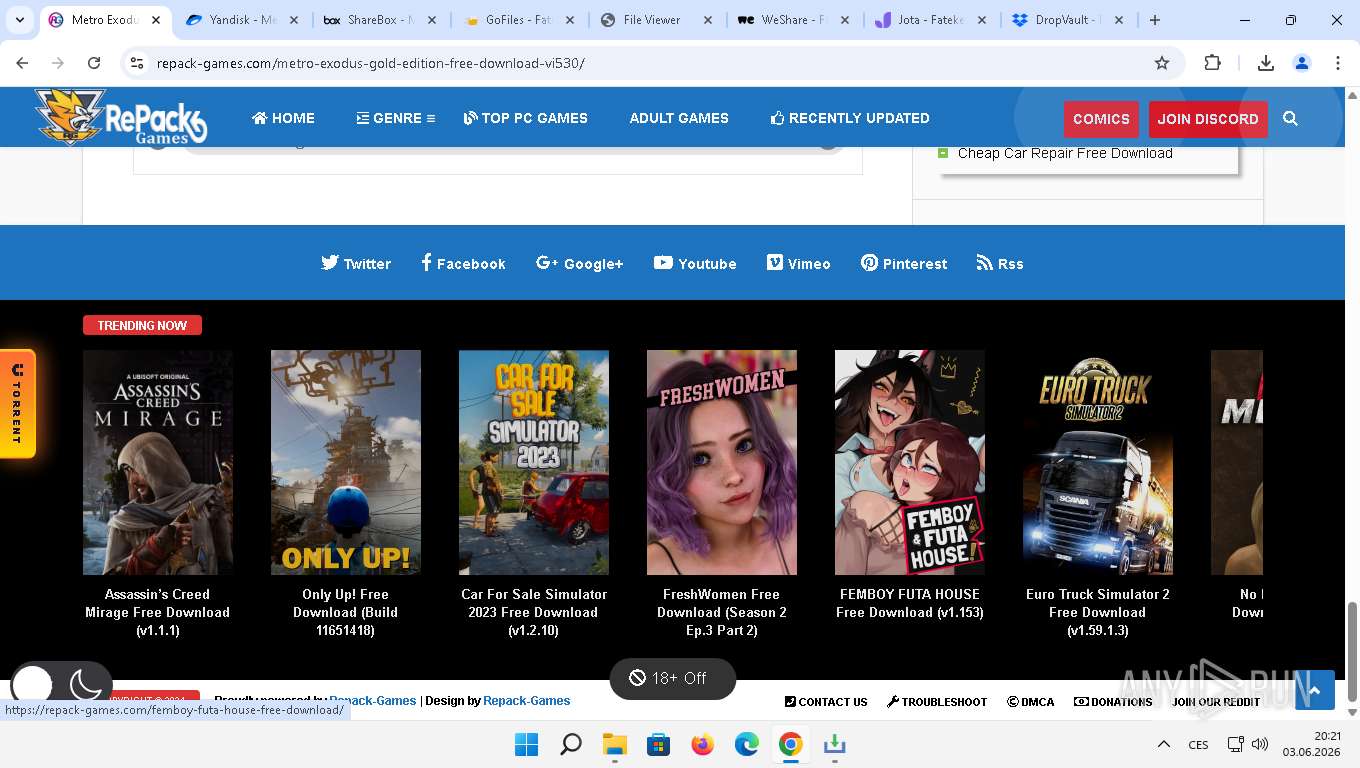The height and width of the screenshot is (768, 1360).
Task: Open the Twitter social link
Action: (x=356, y=263)
